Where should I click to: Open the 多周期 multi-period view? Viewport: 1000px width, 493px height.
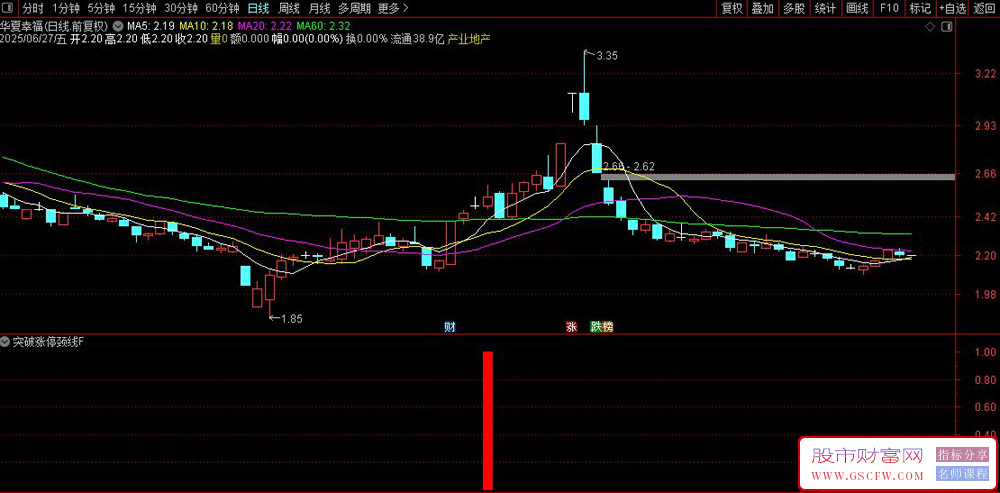pos(353,8)
